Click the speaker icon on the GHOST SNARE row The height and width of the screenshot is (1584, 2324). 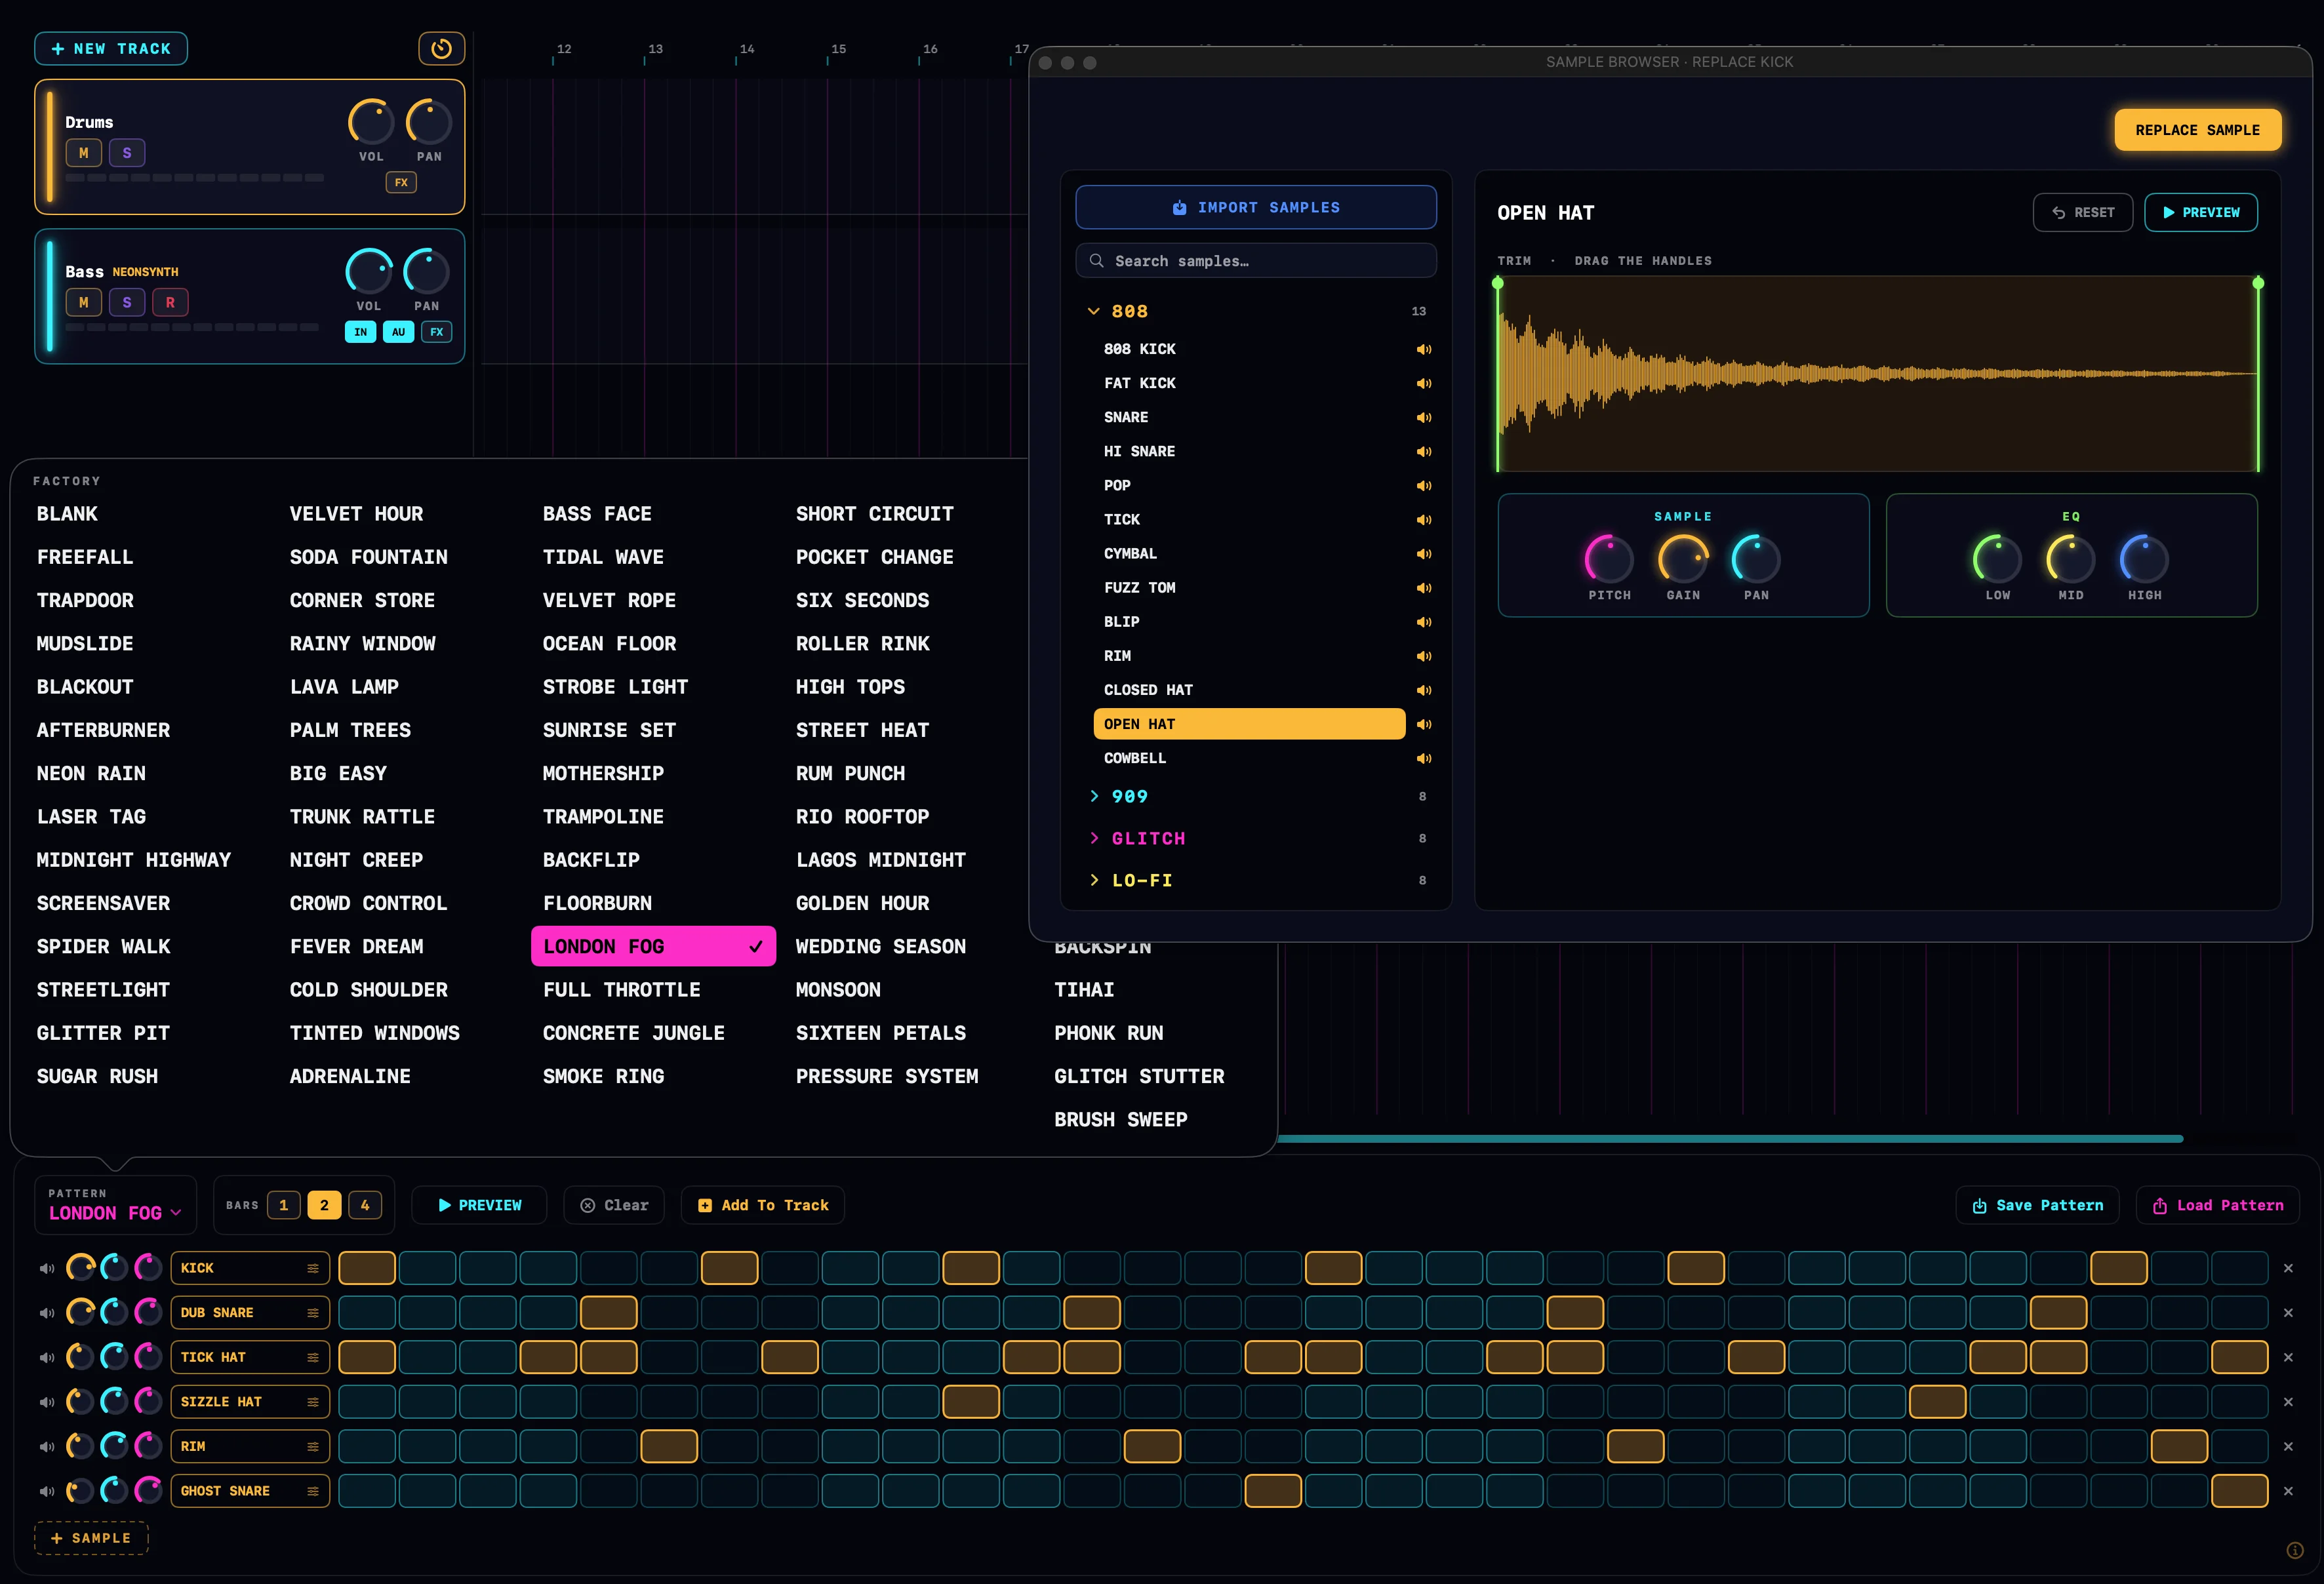point(46,1491)
